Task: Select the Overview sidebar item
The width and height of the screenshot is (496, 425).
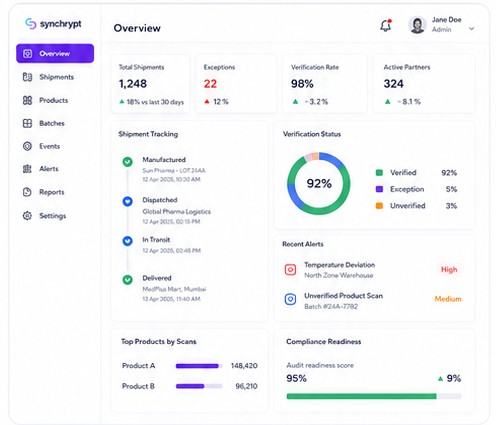Action: [x=55, y=53]
